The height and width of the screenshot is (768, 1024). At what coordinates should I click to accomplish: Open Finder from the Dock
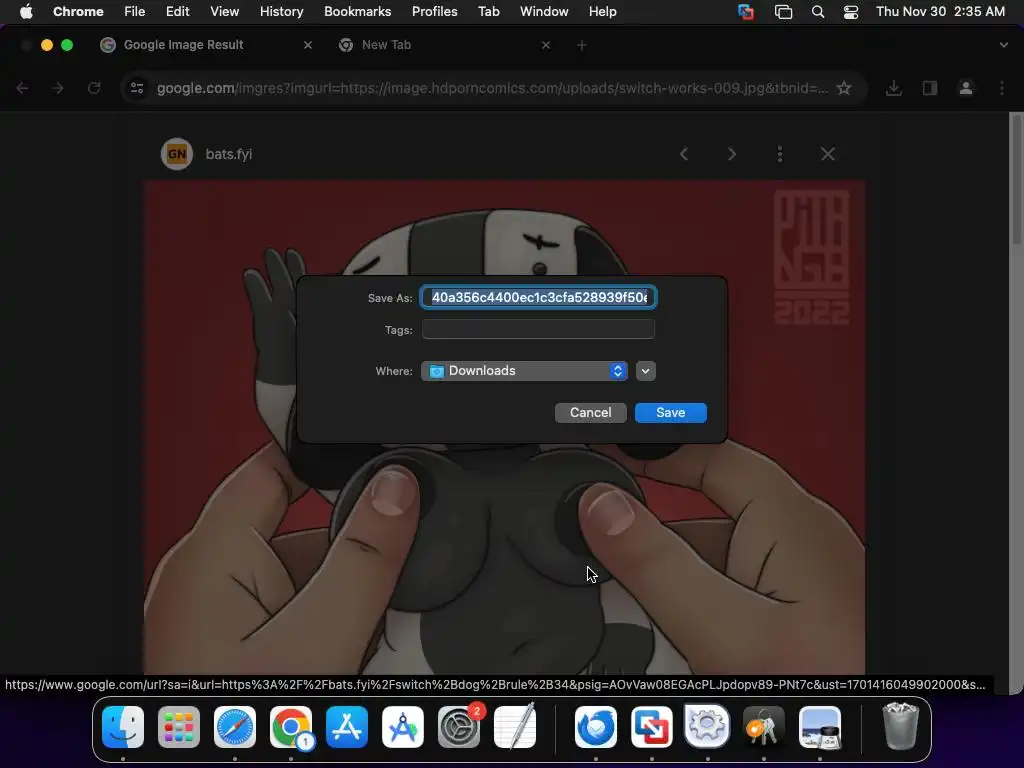[x=123, y=727]
